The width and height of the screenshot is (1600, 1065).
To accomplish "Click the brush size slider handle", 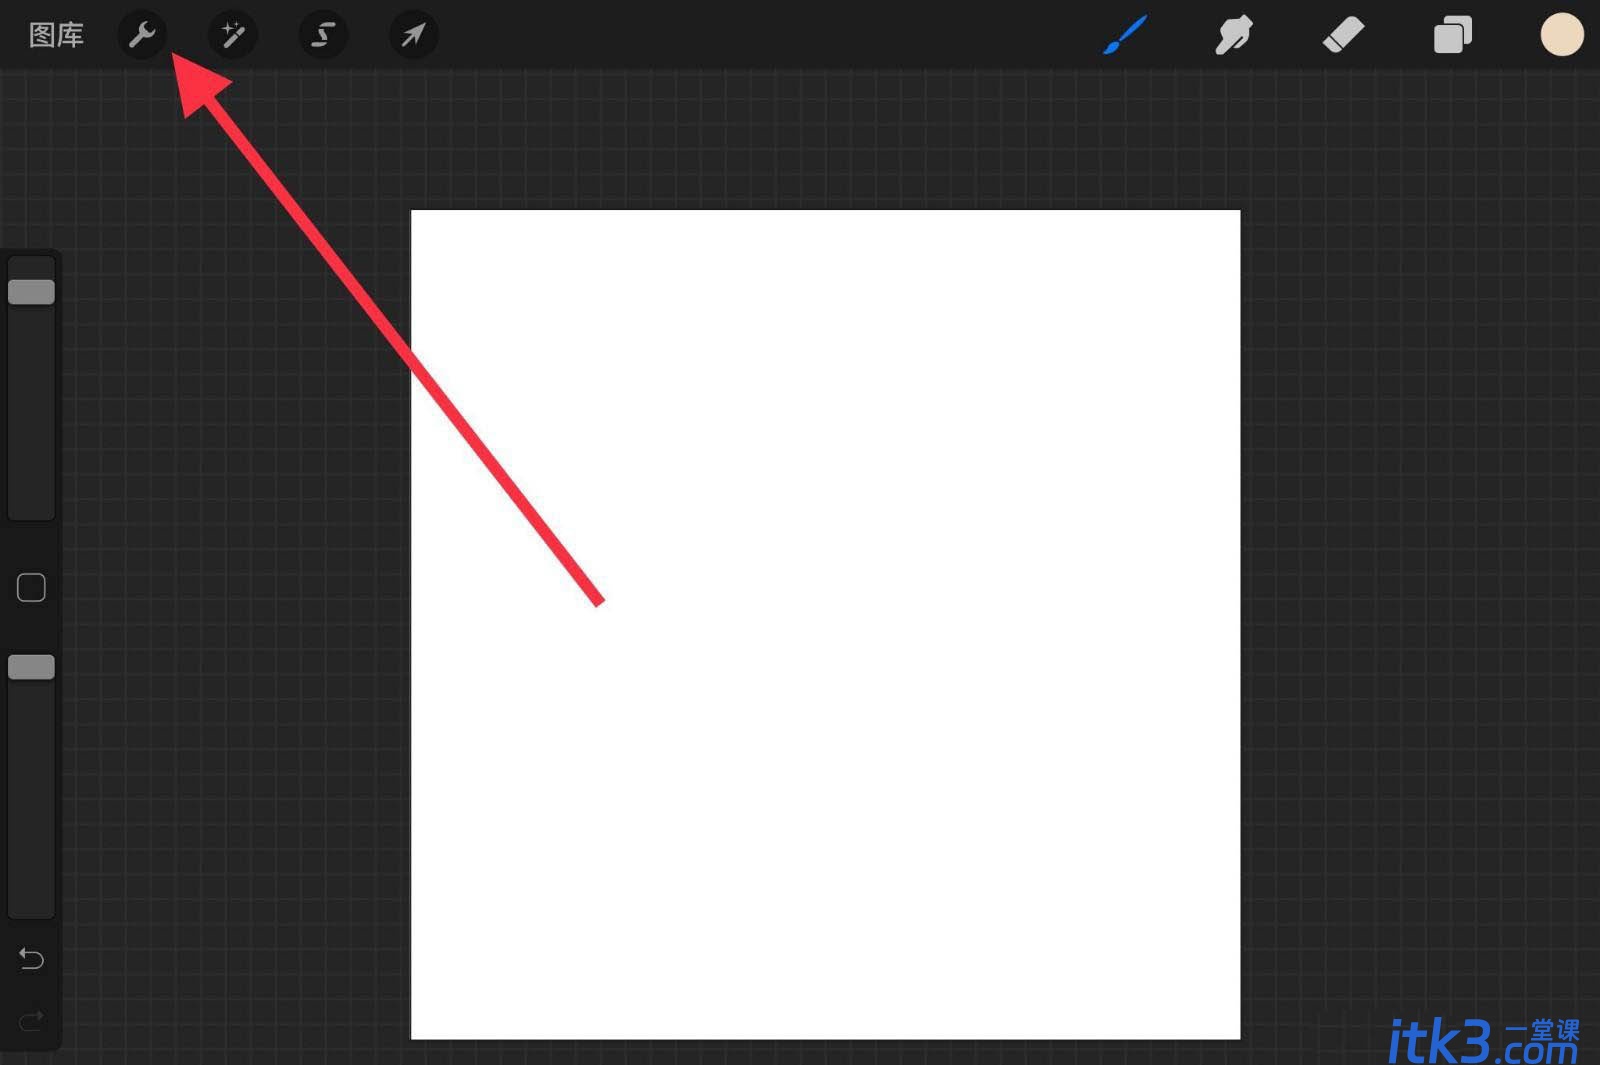I will tap(31, 292).
